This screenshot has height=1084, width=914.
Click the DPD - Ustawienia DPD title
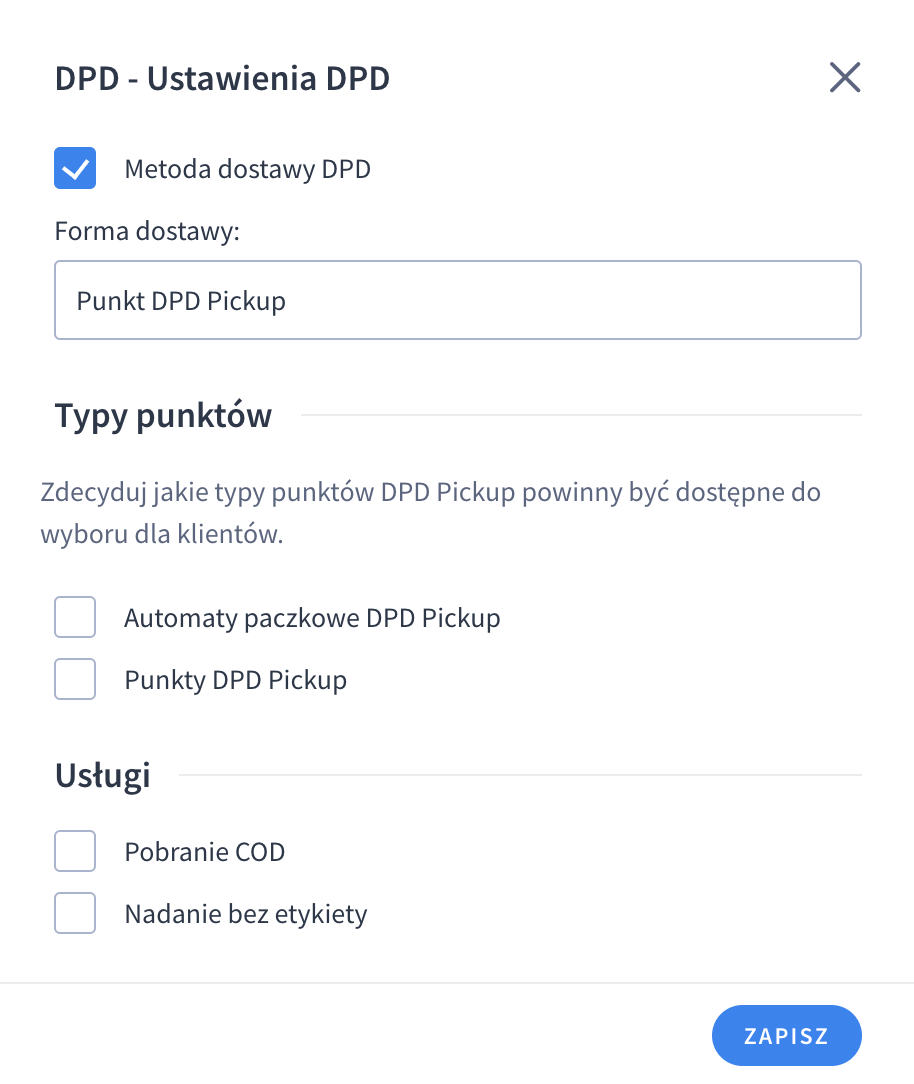point(222,77)
